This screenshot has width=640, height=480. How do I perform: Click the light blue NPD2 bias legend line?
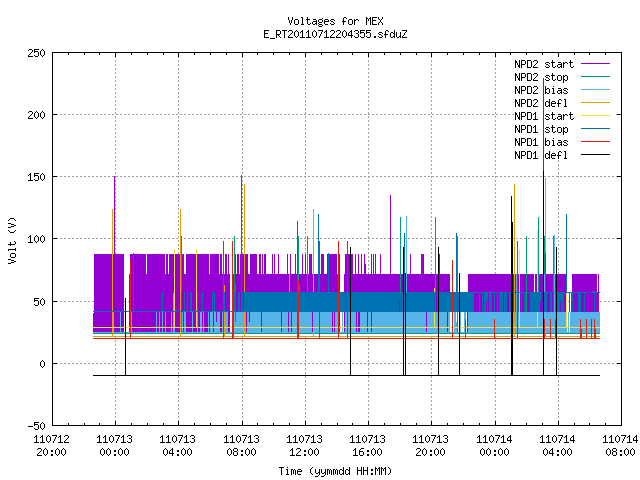point(596,90)
